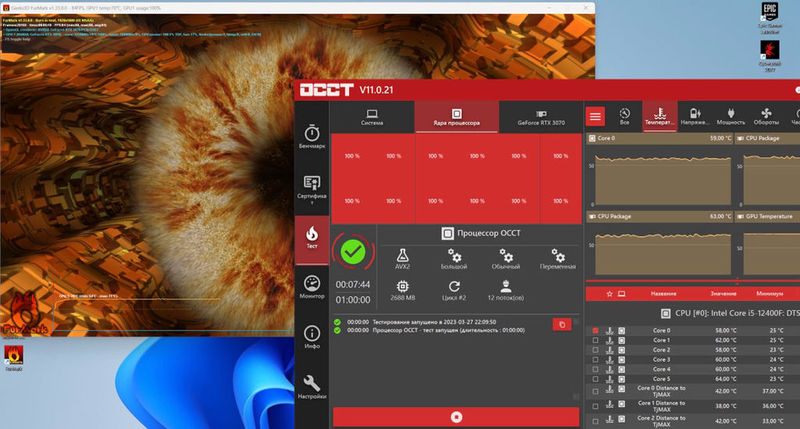Image resolution: width=800 pixels, height=429 pixels.
Task: Check the Core 5 sensor checkbox
Action: click(x=595, y=379)
